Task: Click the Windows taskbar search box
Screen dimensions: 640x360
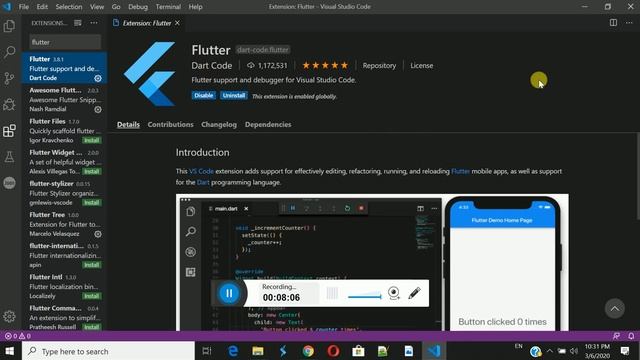Action: coord(109,351)
